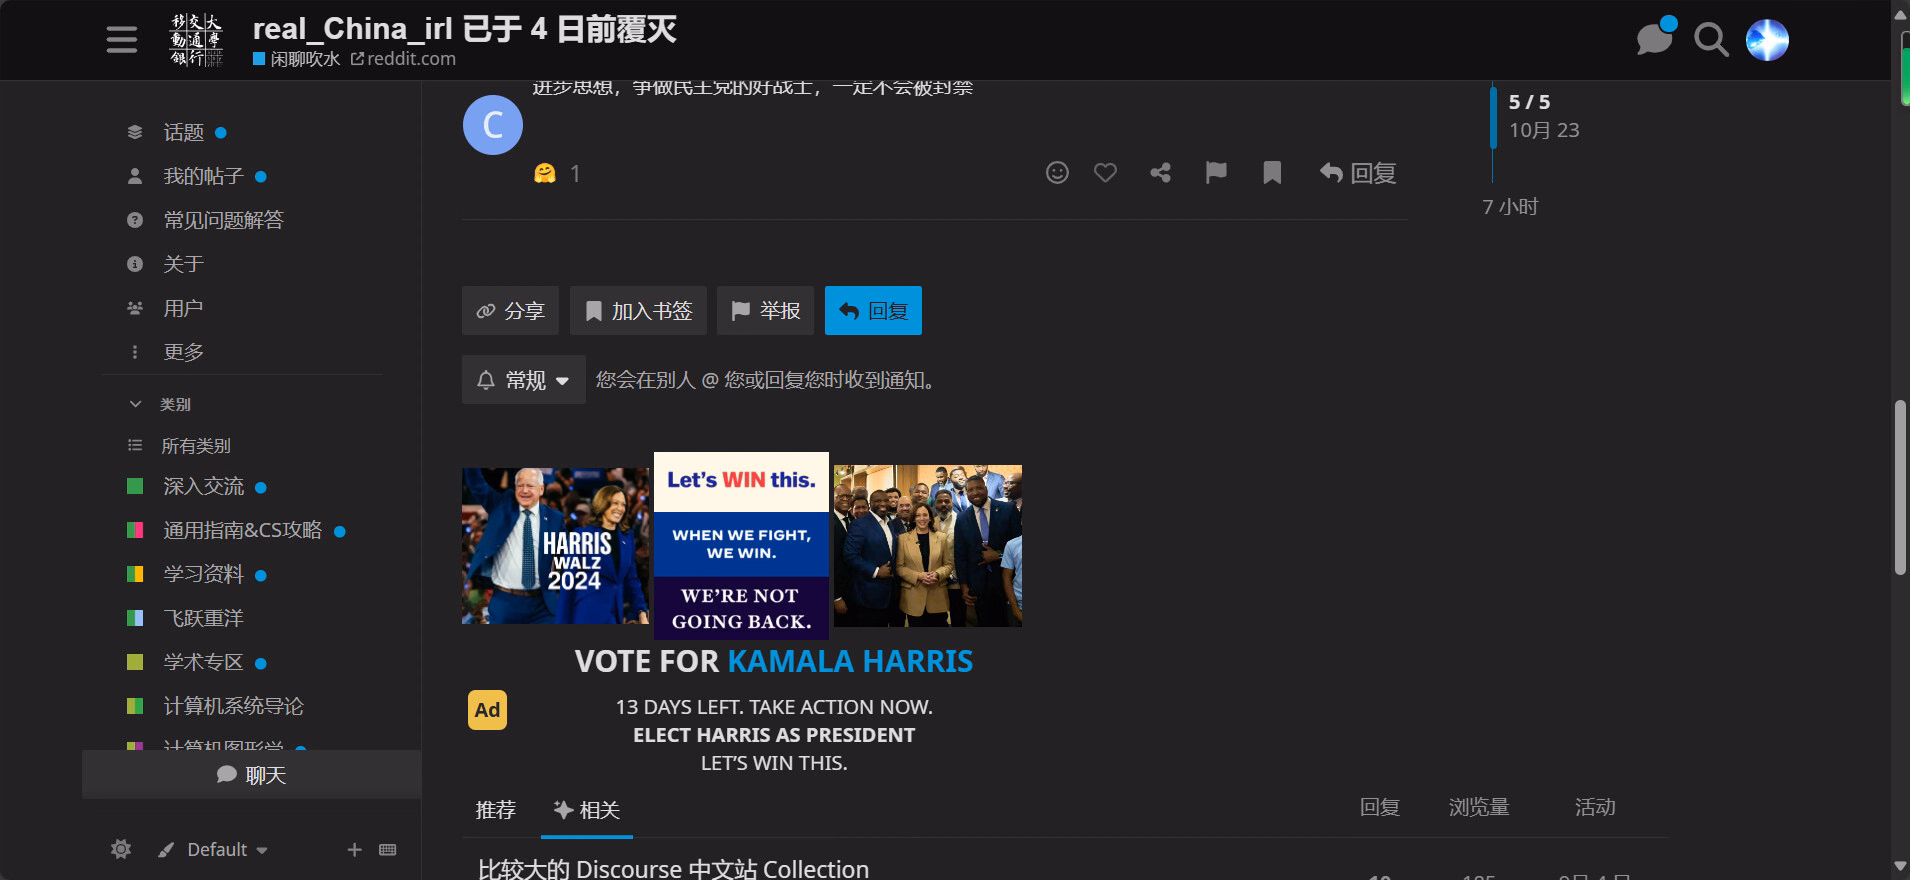The width and height of the screenshot is (1910, 880).
Task: Open the 学术专区 category
Action: [x=203, y=663]
